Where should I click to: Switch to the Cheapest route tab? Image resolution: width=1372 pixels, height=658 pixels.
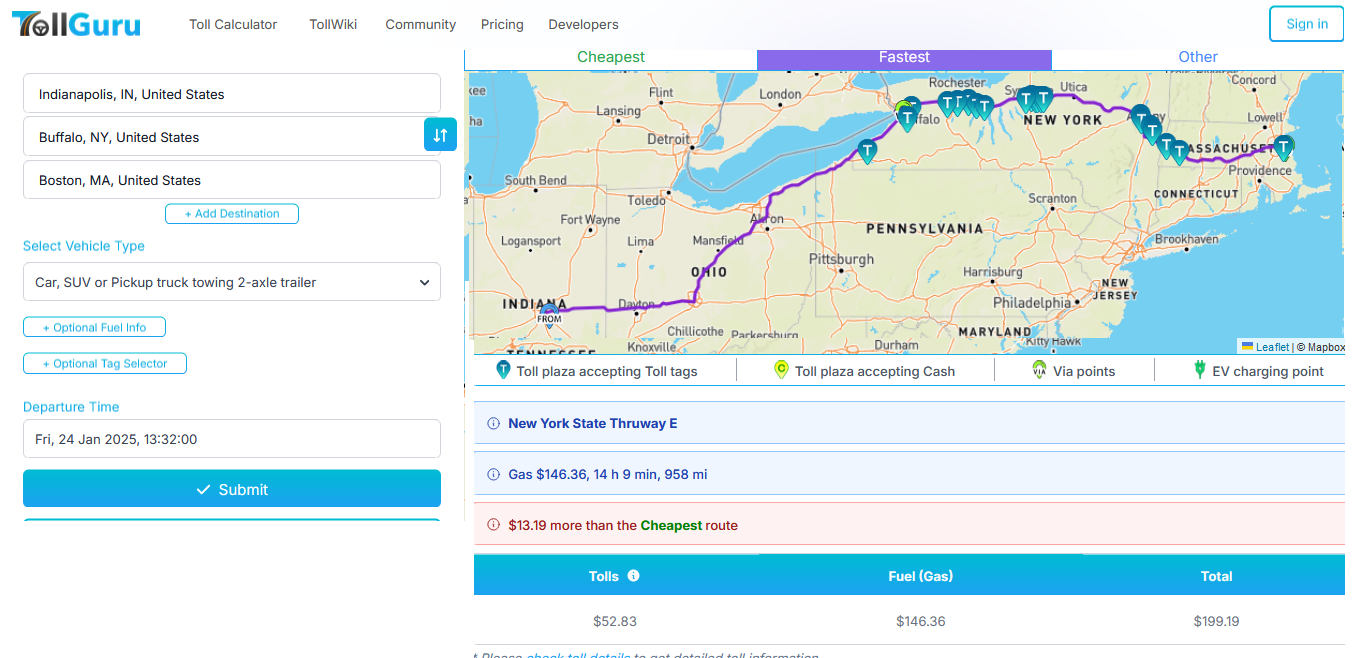point(611,58)
